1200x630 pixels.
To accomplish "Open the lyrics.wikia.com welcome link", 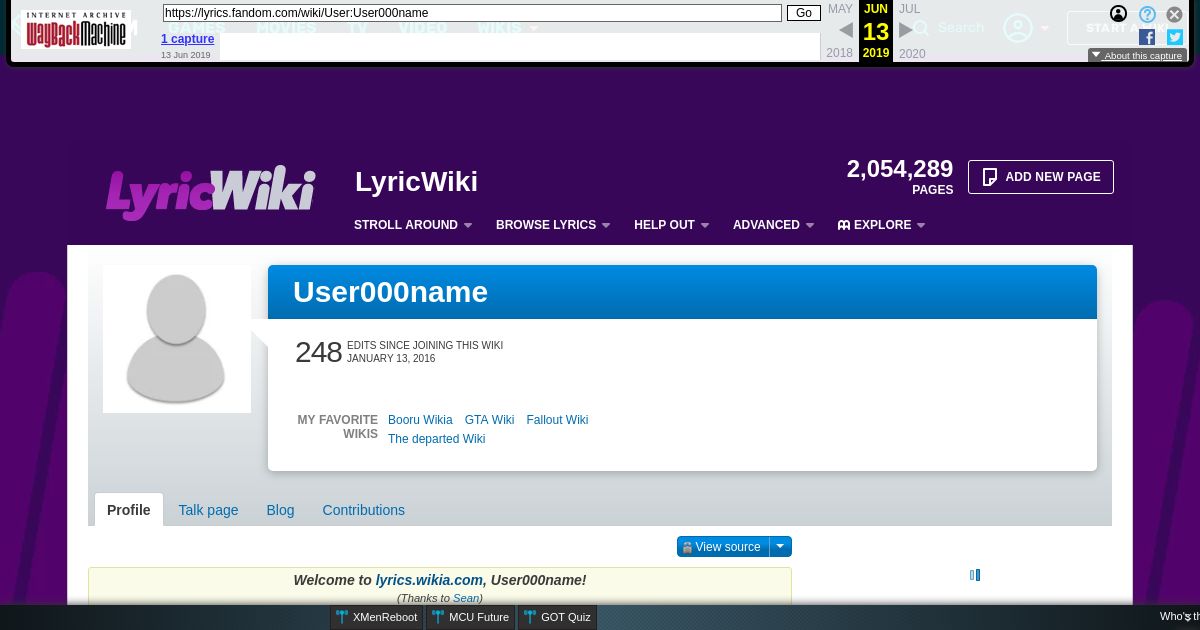I will pyautogui.click(x=429, y=580).
